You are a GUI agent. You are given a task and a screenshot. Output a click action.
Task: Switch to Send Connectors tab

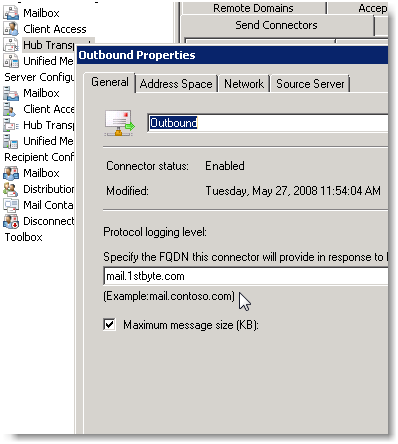coord(276,25)
